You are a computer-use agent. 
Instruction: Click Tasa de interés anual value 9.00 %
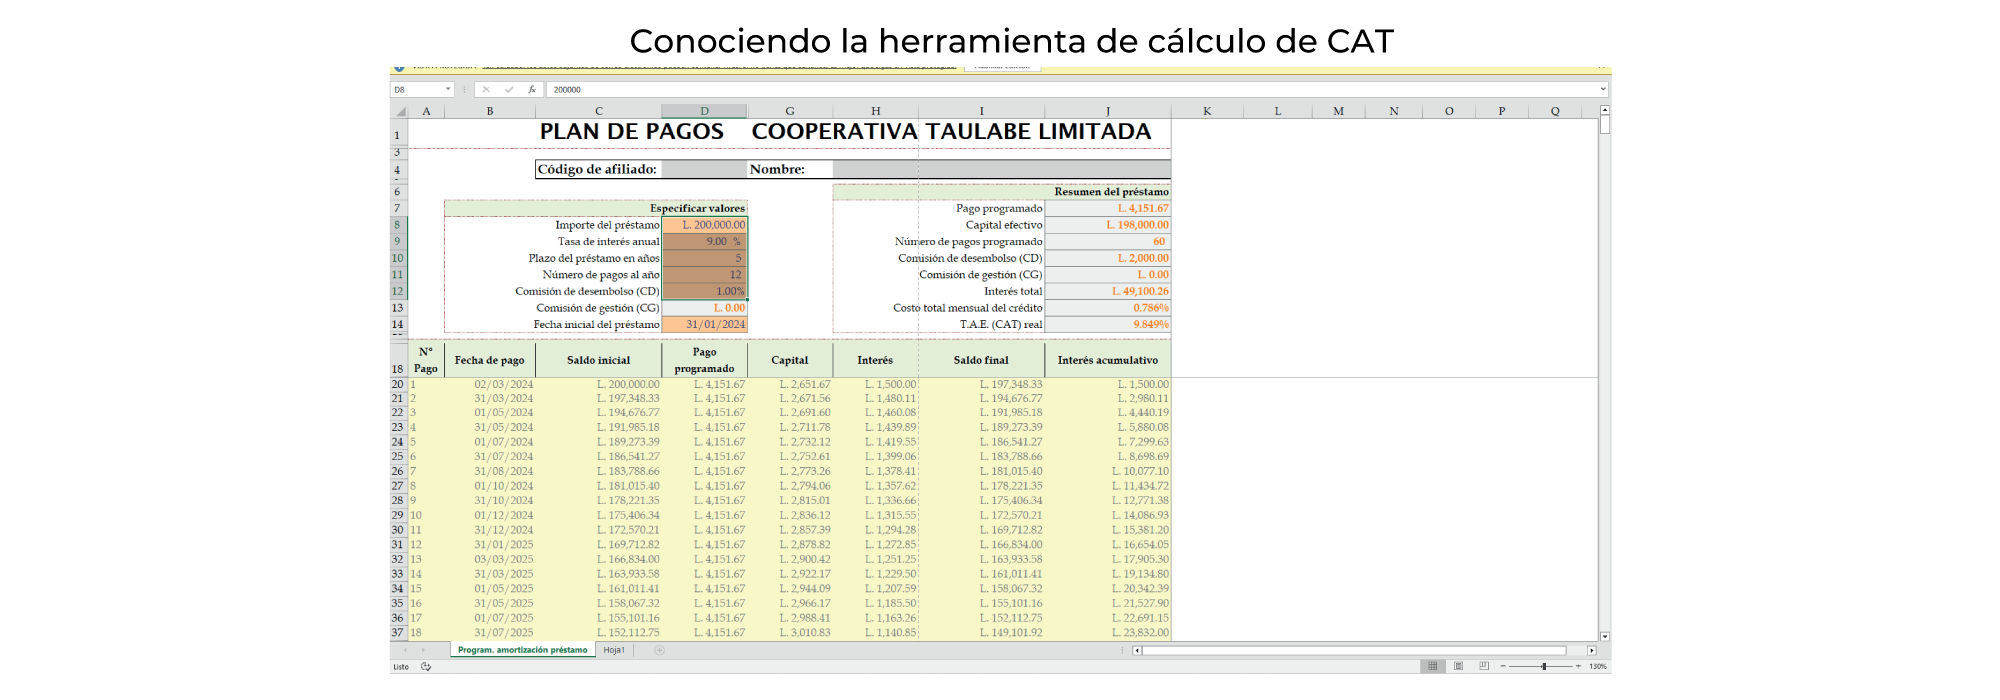704,241
